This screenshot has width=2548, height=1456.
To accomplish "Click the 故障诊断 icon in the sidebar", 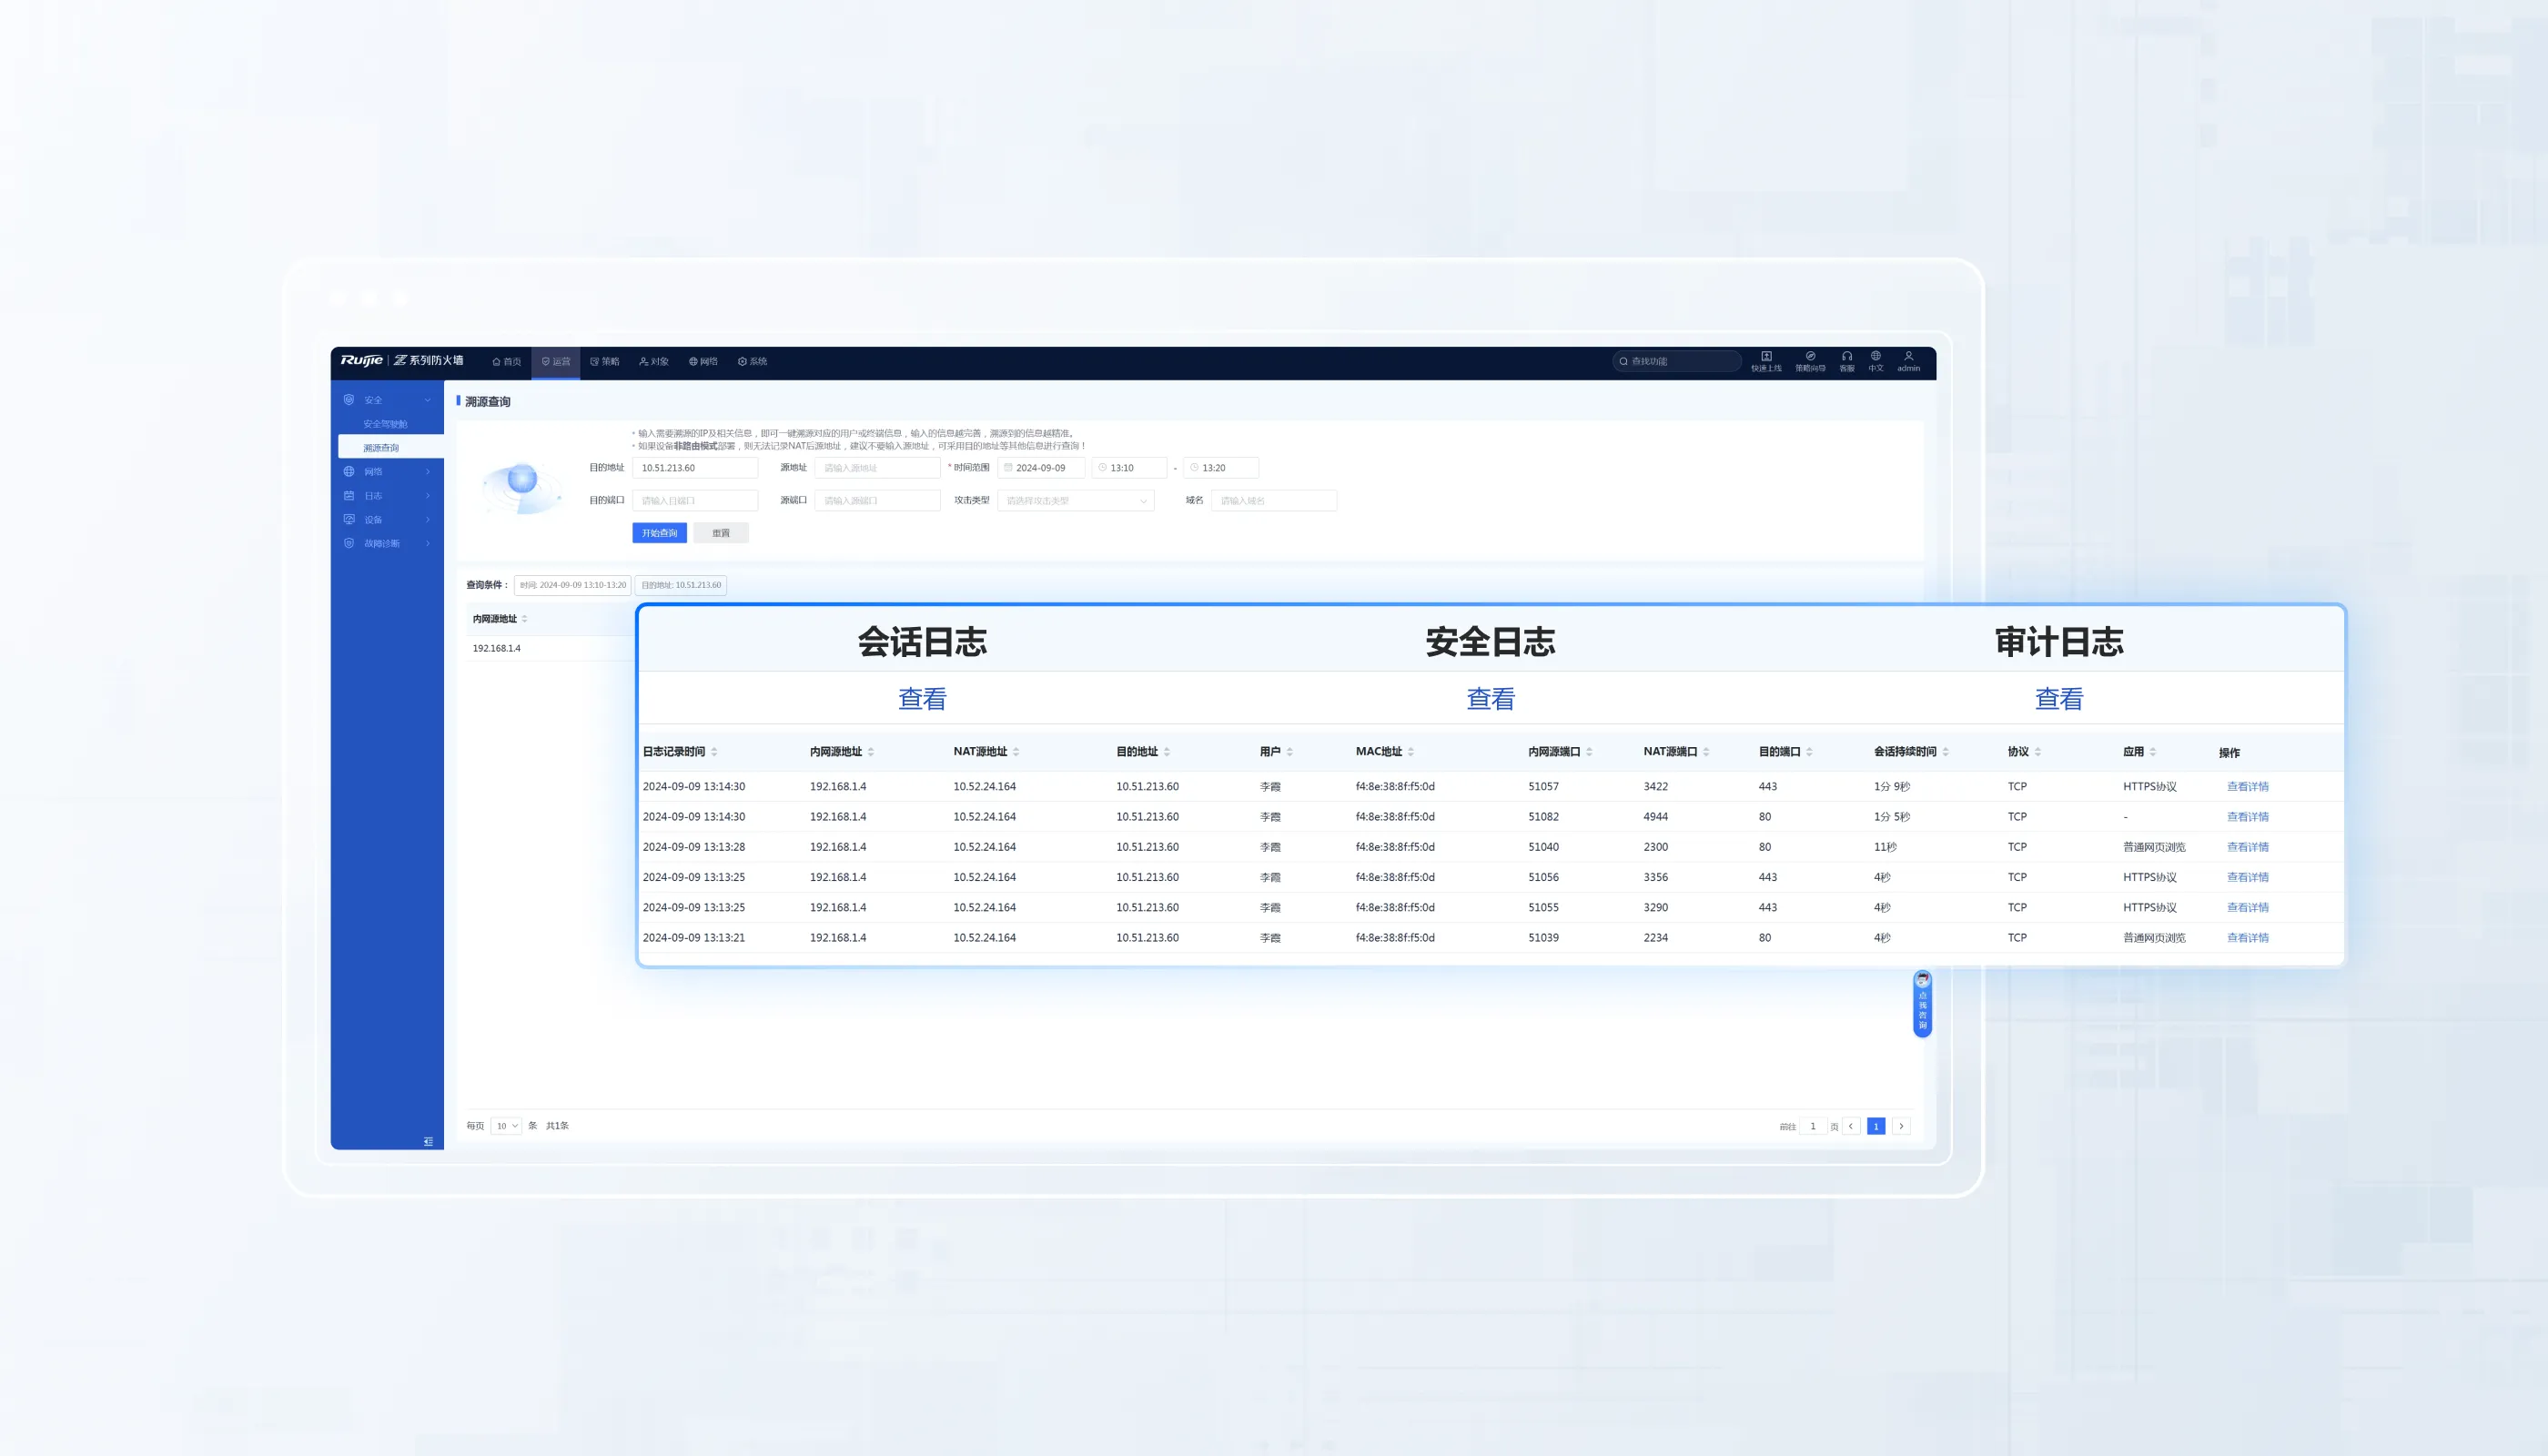I will click(349, 544).
